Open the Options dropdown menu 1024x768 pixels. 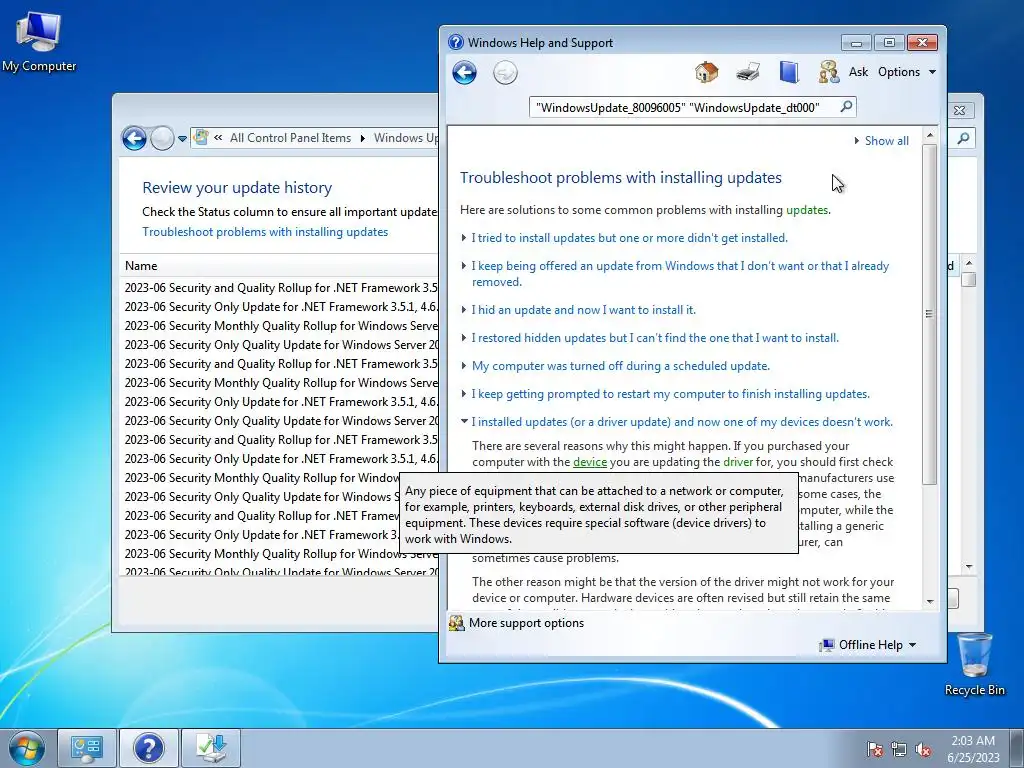tap(907, 72)
